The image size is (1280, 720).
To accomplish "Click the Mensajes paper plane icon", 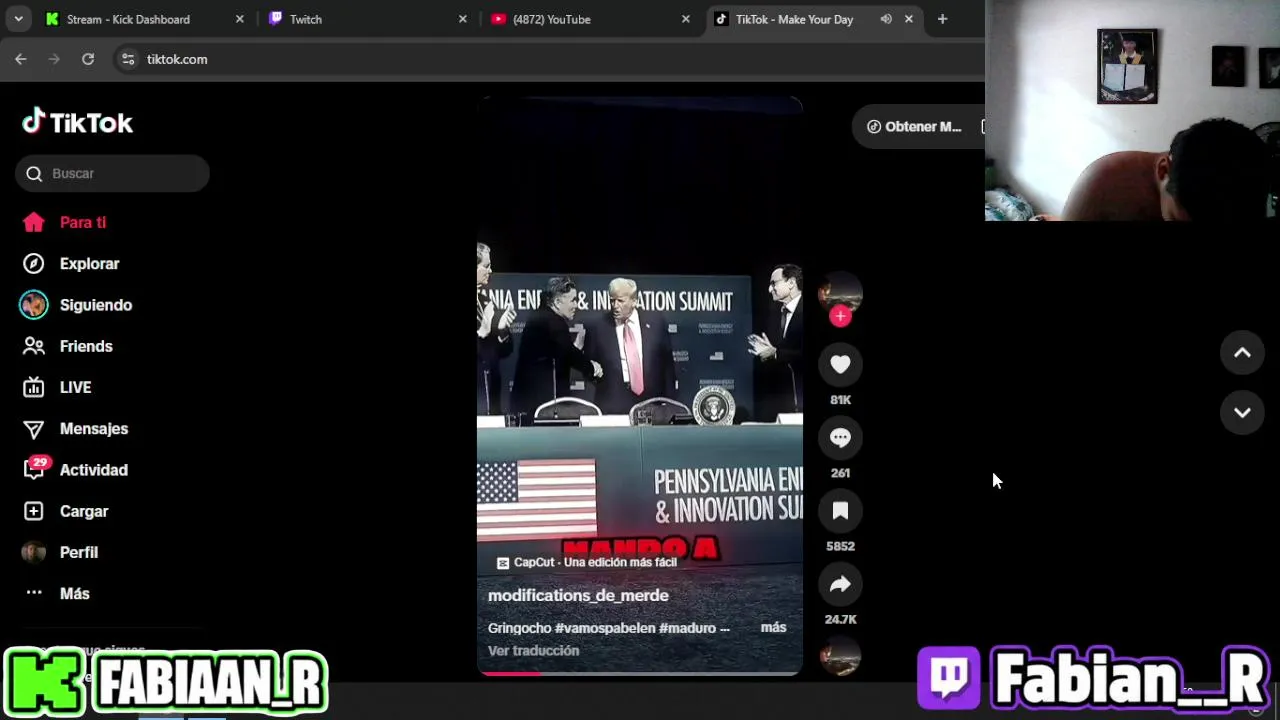I will 34,429.
